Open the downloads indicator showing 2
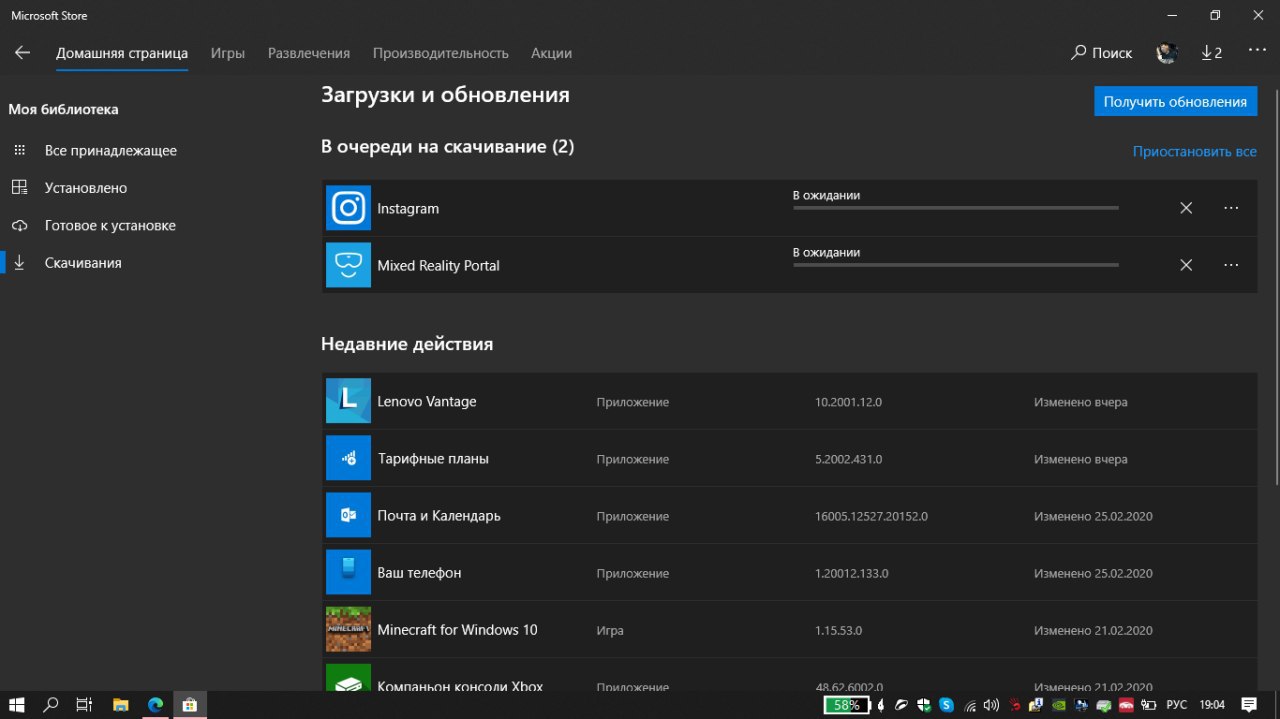The height and width of the screenshot is (719, 1280). tap(1212, 53)
